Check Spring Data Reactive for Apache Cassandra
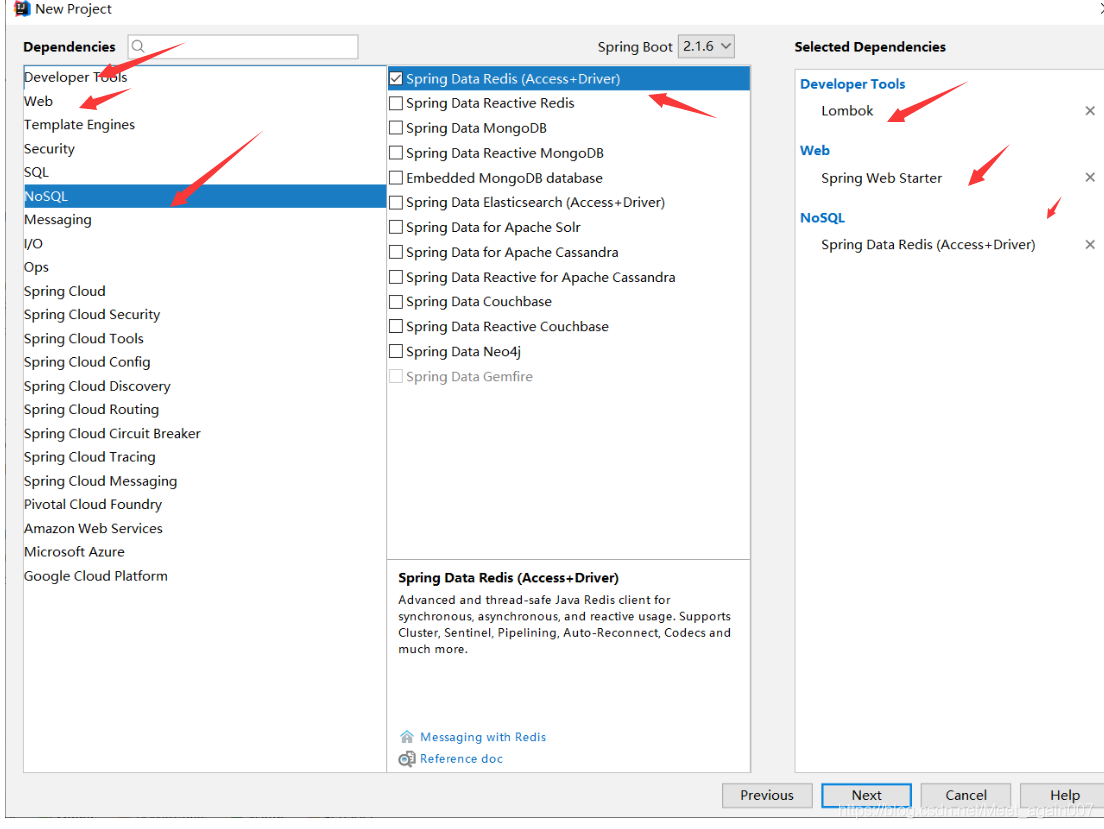The height and width of the screenshot is (829, 1104). point(396,277)
